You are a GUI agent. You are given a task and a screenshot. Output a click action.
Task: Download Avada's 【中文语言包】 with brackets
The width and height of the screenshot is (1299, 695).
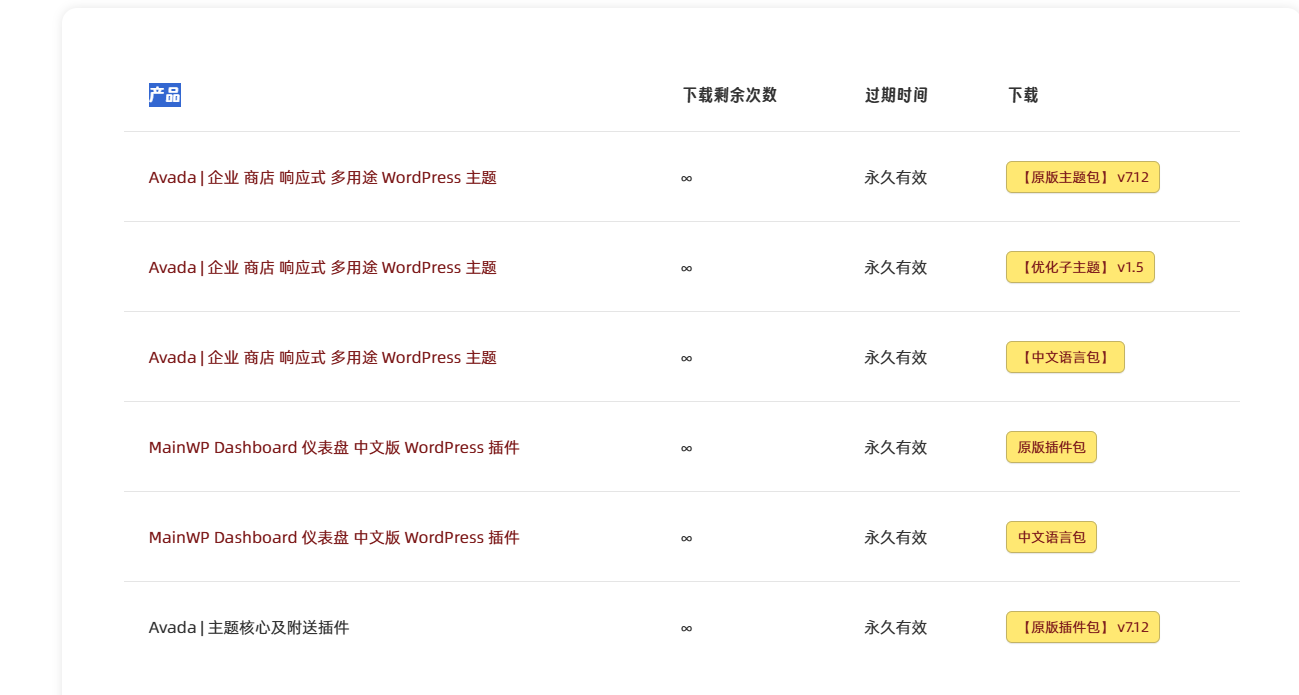(1065, 357)
